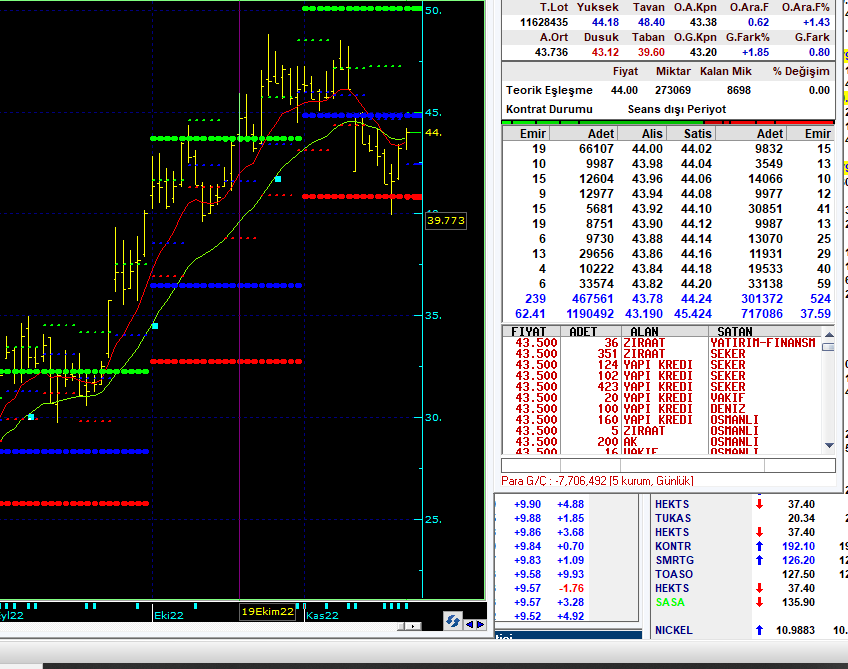Click the +9.52 change value
The width and height of the screenshot is (848, 669).
[527, 616]
